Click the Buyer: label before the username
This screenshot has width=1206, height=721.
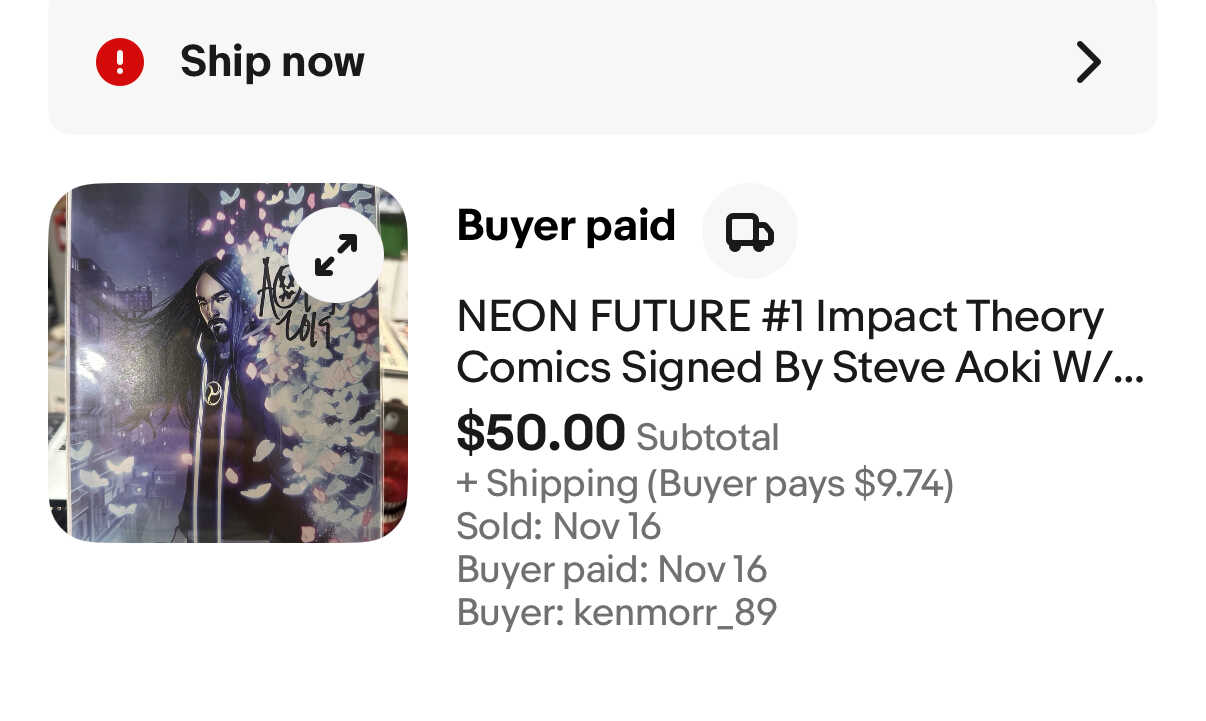(511, 612)
